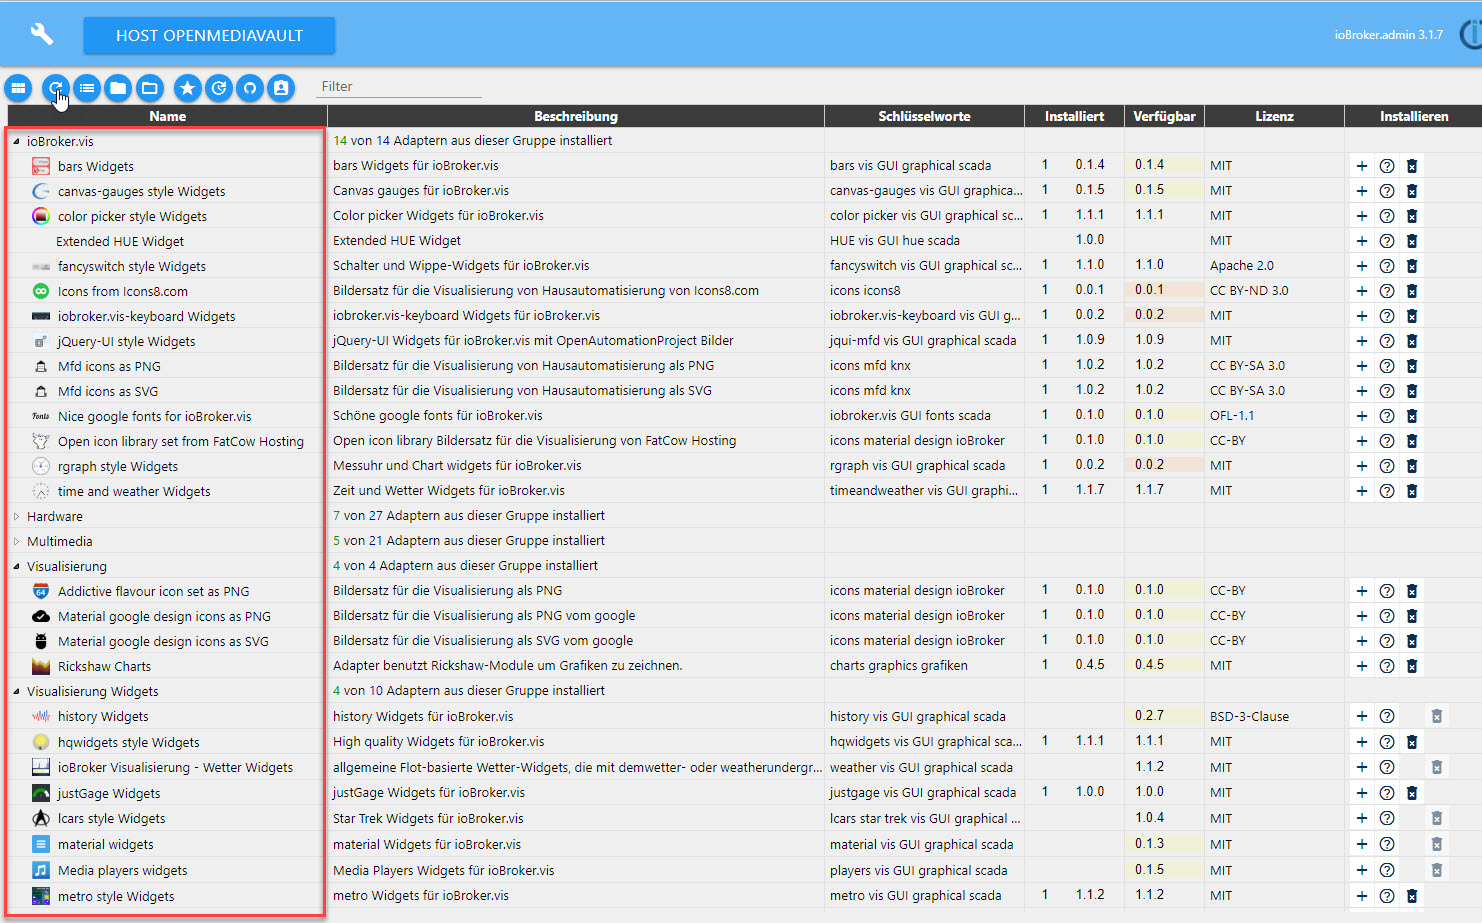Click 'charts graphics grafiken' keywords cell
This screenshot has height=923, width=1482.
pyautogui.click(x=899, y=665)
